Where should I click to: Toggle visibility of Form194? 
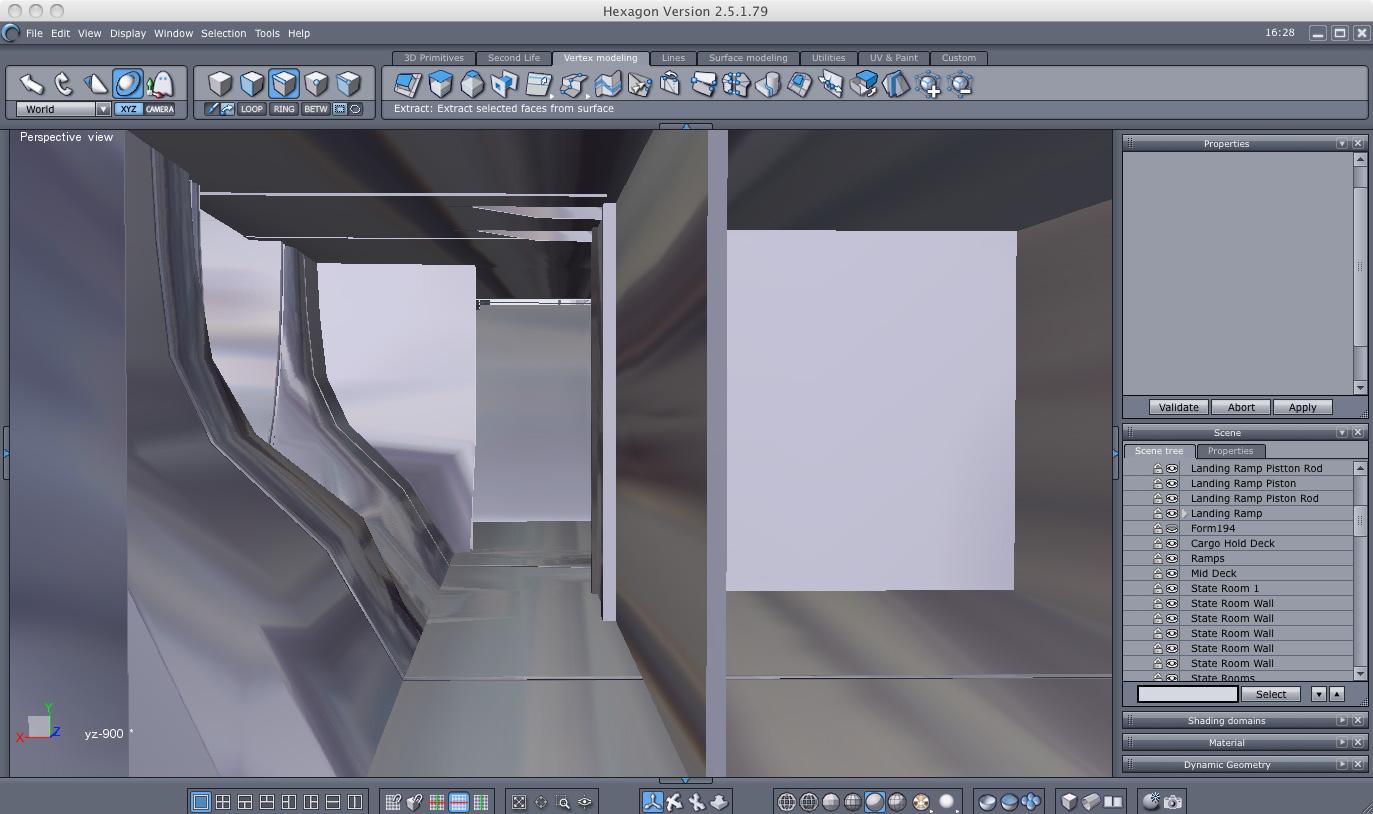(1172, 528)
